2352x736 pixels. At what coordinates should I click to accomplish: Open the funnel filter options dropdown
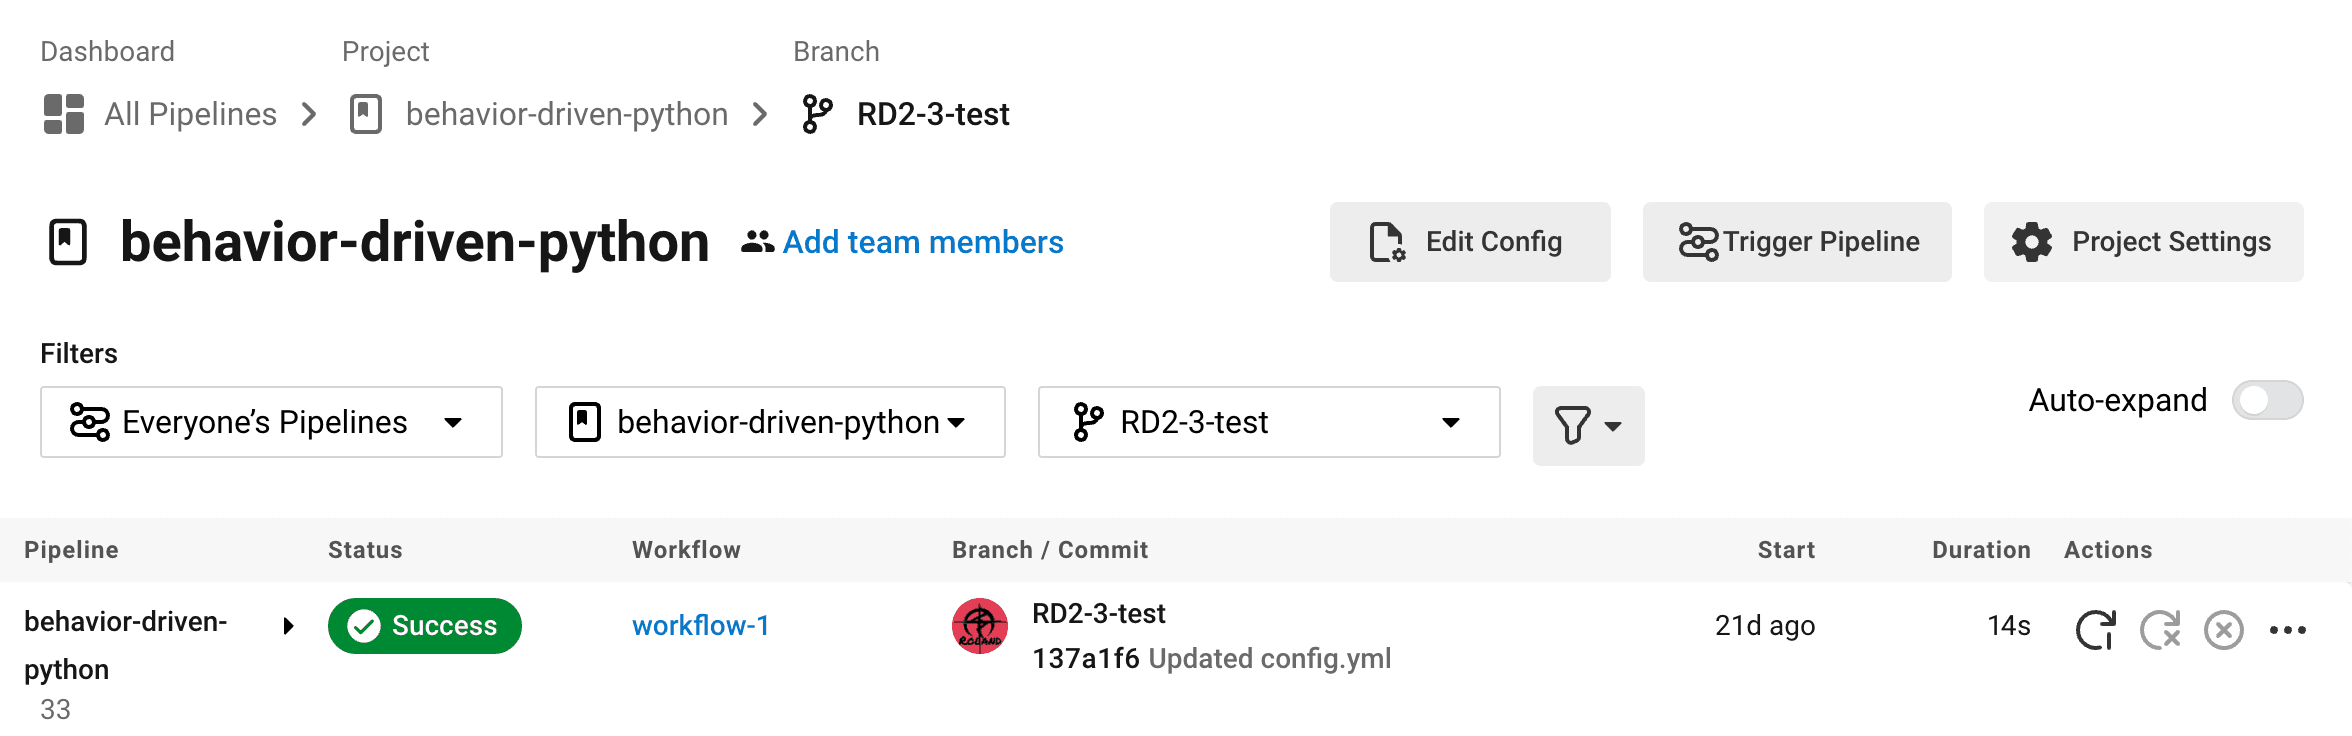click(1587, 426)
